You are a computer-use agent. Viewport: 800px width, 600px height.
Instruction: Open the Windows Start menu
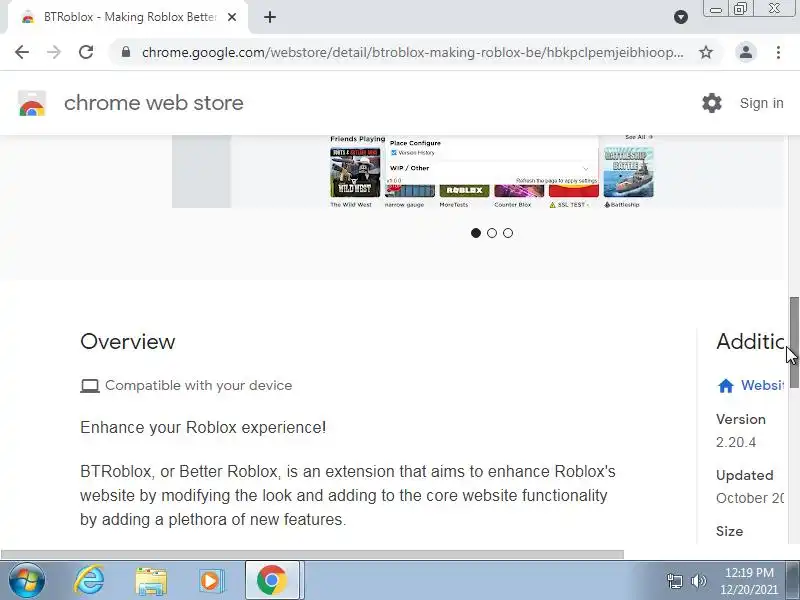27,580
